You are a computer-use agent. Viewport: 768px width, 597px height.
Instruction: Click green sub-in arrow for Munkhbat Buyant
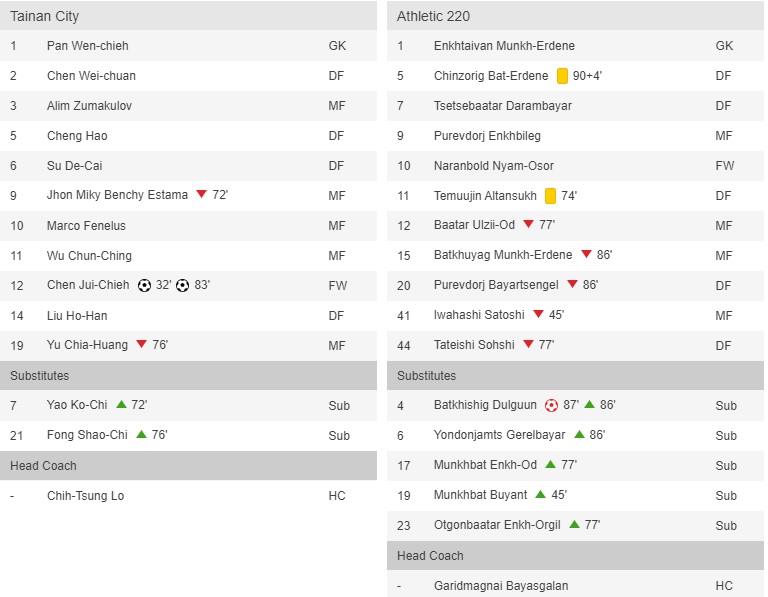540,495
